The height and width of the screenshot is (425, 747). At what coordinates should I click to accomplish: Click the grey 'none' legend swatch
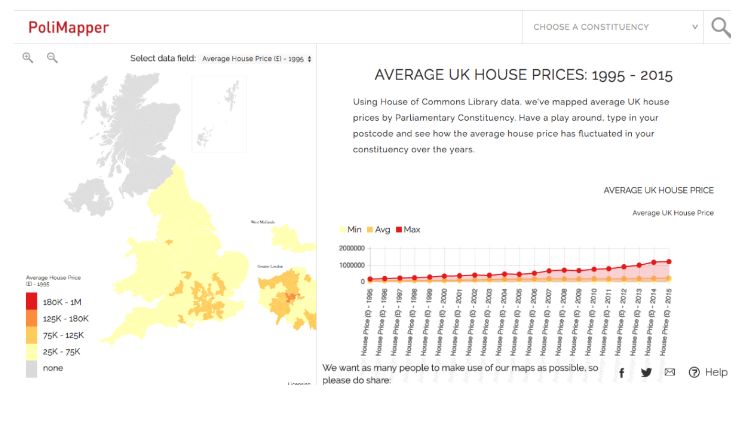point(33,368)
